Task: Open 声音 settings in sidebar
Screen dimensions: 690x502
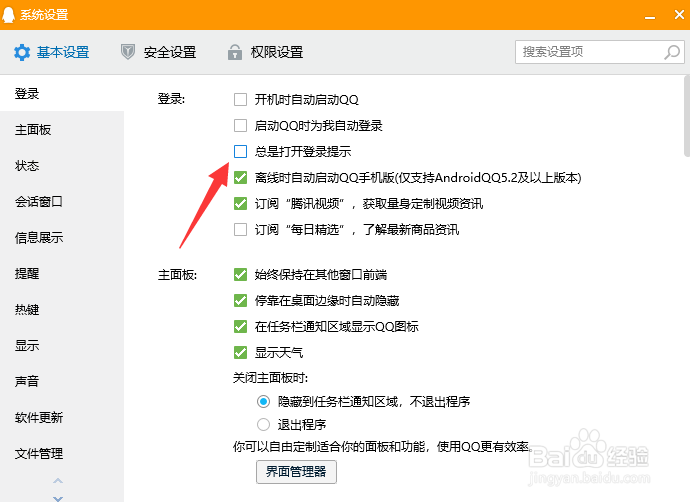Action: pyautogui.click(x=62, y=381)
